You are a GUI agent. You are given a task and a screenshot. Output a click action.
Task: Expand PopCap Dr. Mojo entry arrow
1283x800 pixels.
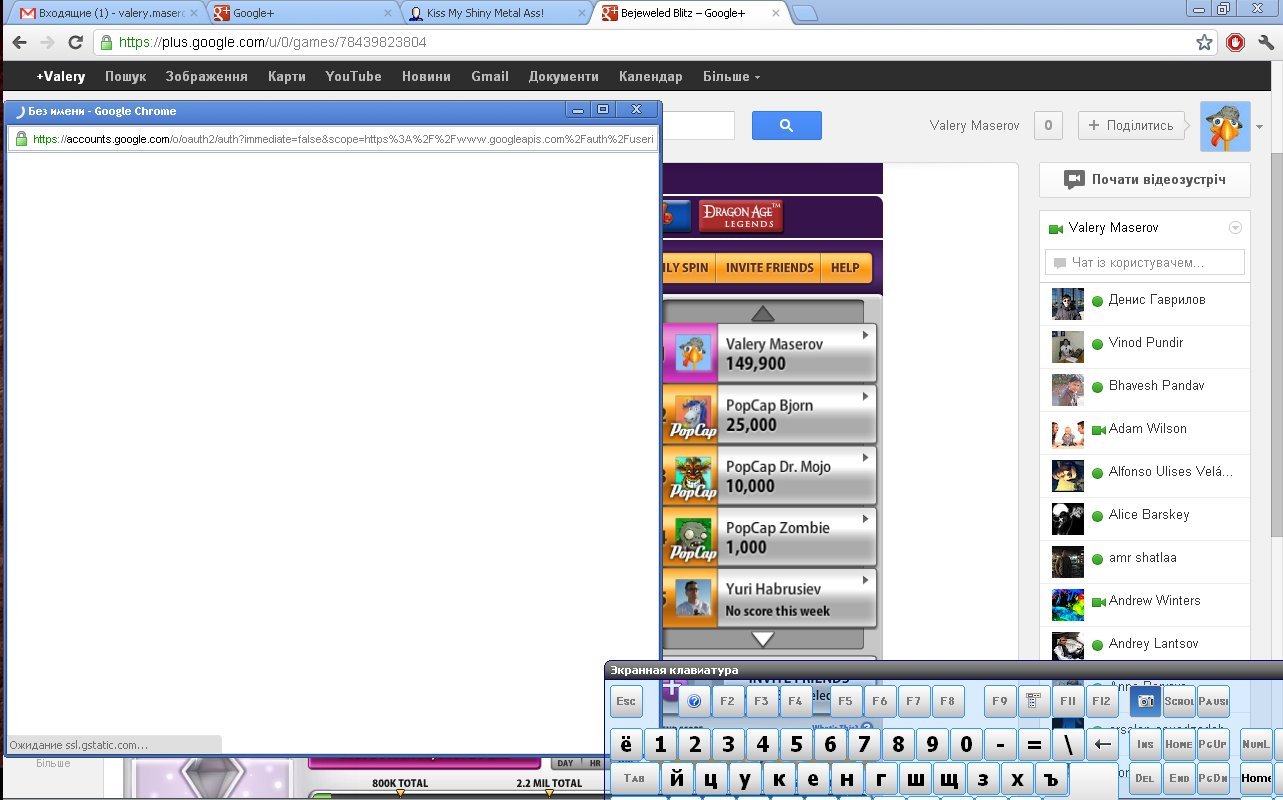[x=865, y=457]
